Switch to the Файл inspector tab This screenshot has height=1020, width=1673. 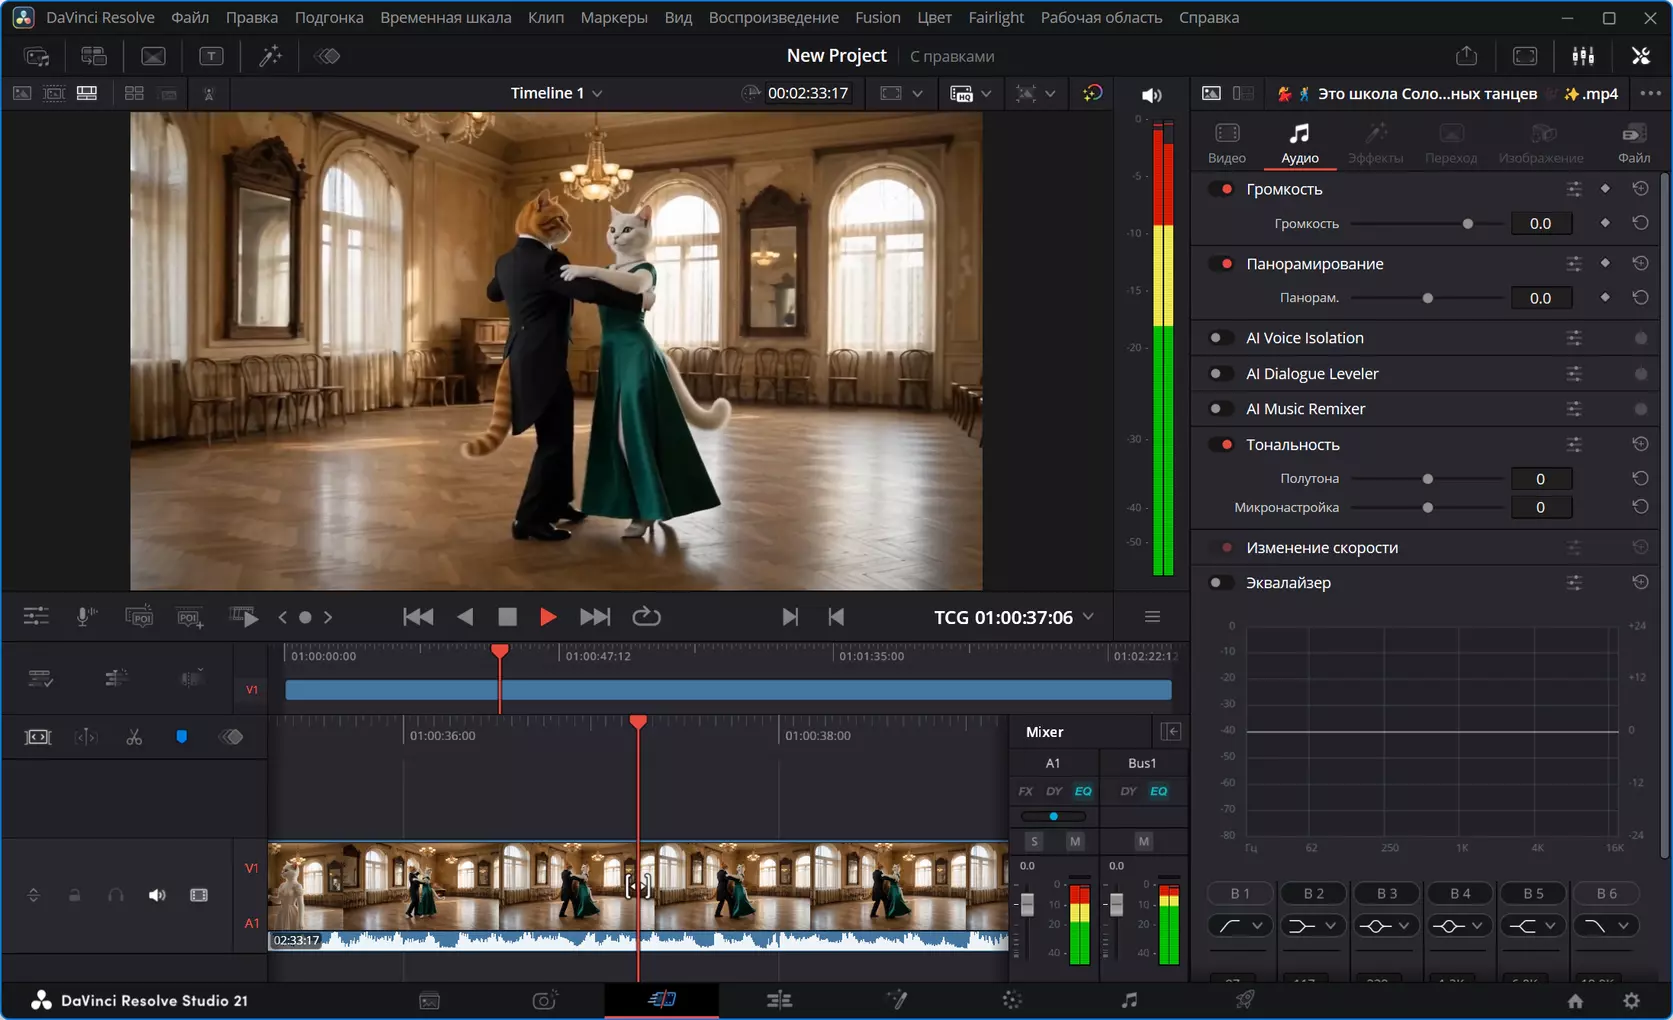pos(1634,143)
